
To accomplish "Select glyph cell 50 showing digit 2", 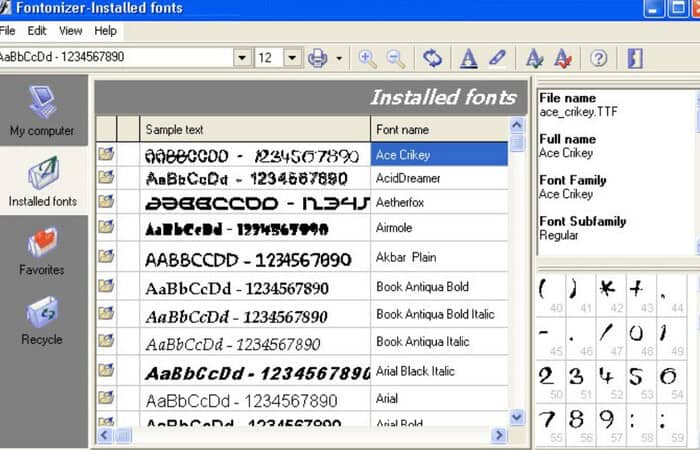I will pyautogui.click(x=550, y=382).
